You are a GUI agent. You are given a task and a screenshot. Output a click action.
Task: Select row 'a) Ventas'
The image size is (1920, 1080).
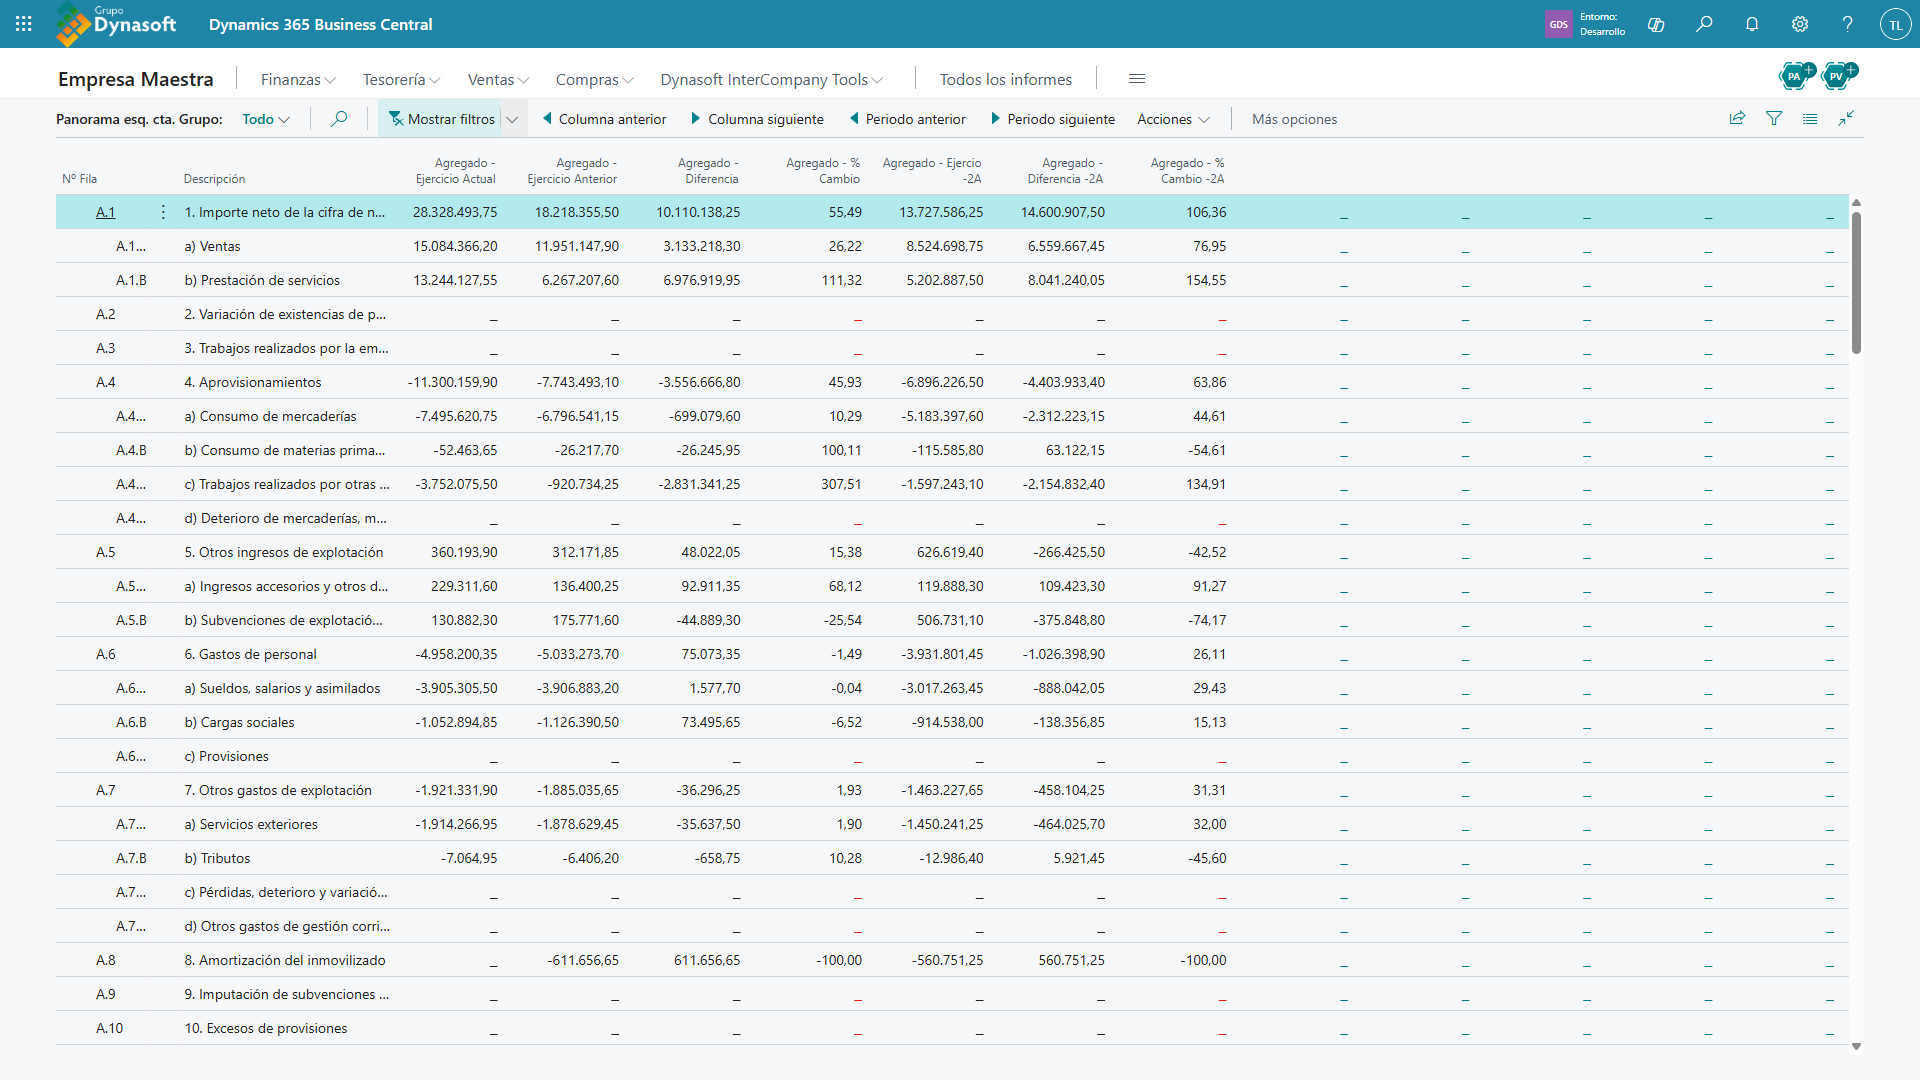[952, 246]
